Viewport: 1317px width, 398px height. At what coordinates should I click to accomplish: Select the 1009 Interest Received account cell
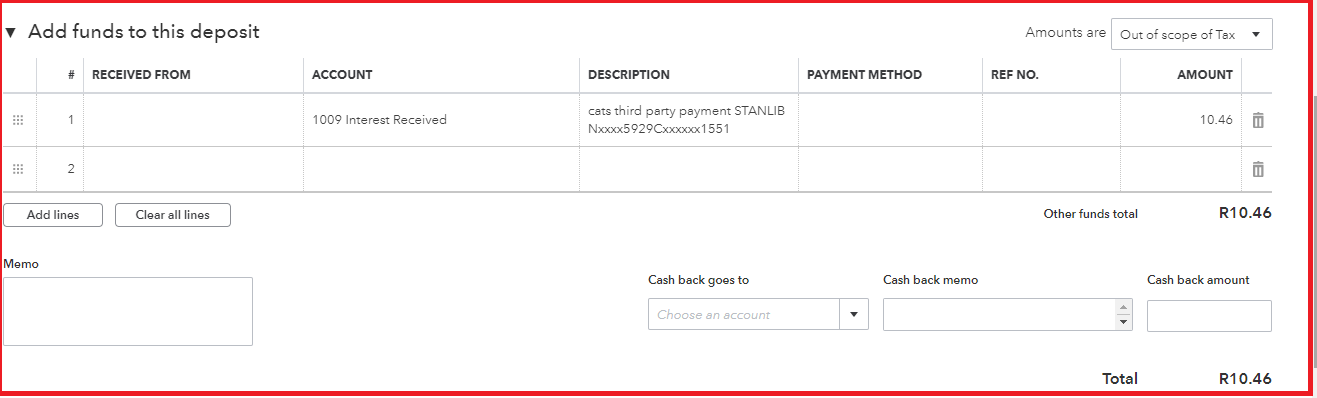coord(441,120)
